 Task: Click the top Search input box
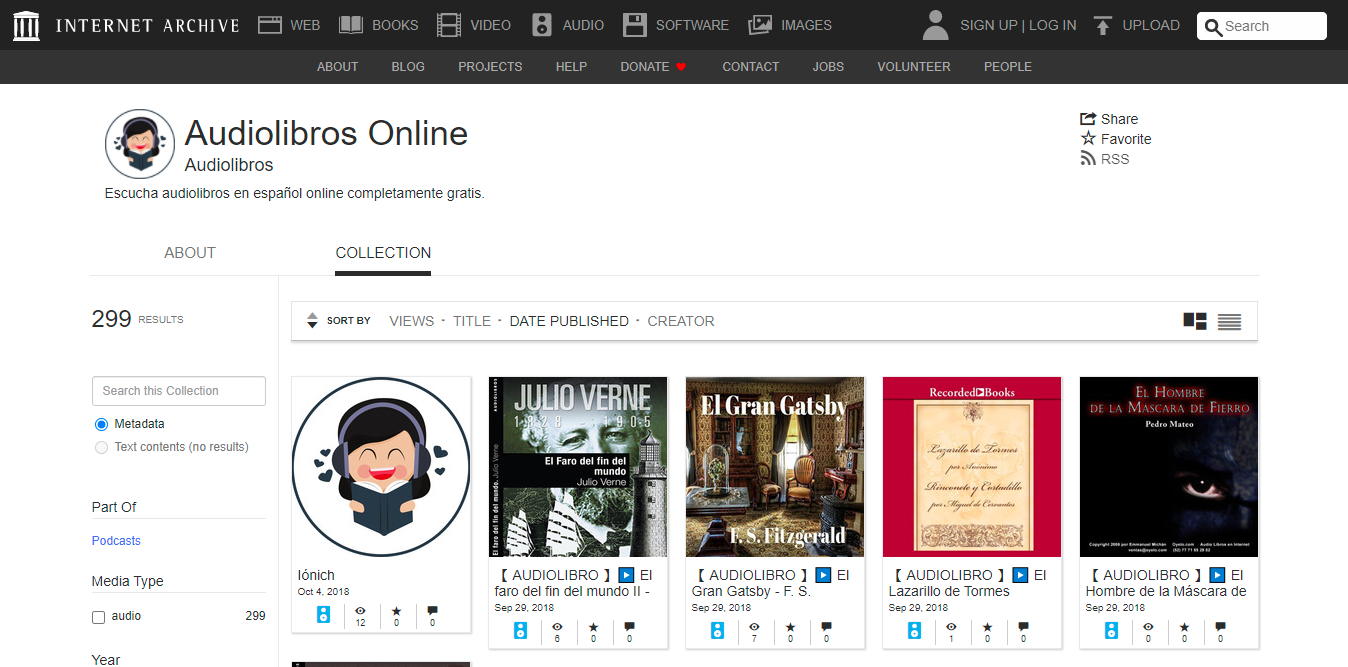[1262, 26]
